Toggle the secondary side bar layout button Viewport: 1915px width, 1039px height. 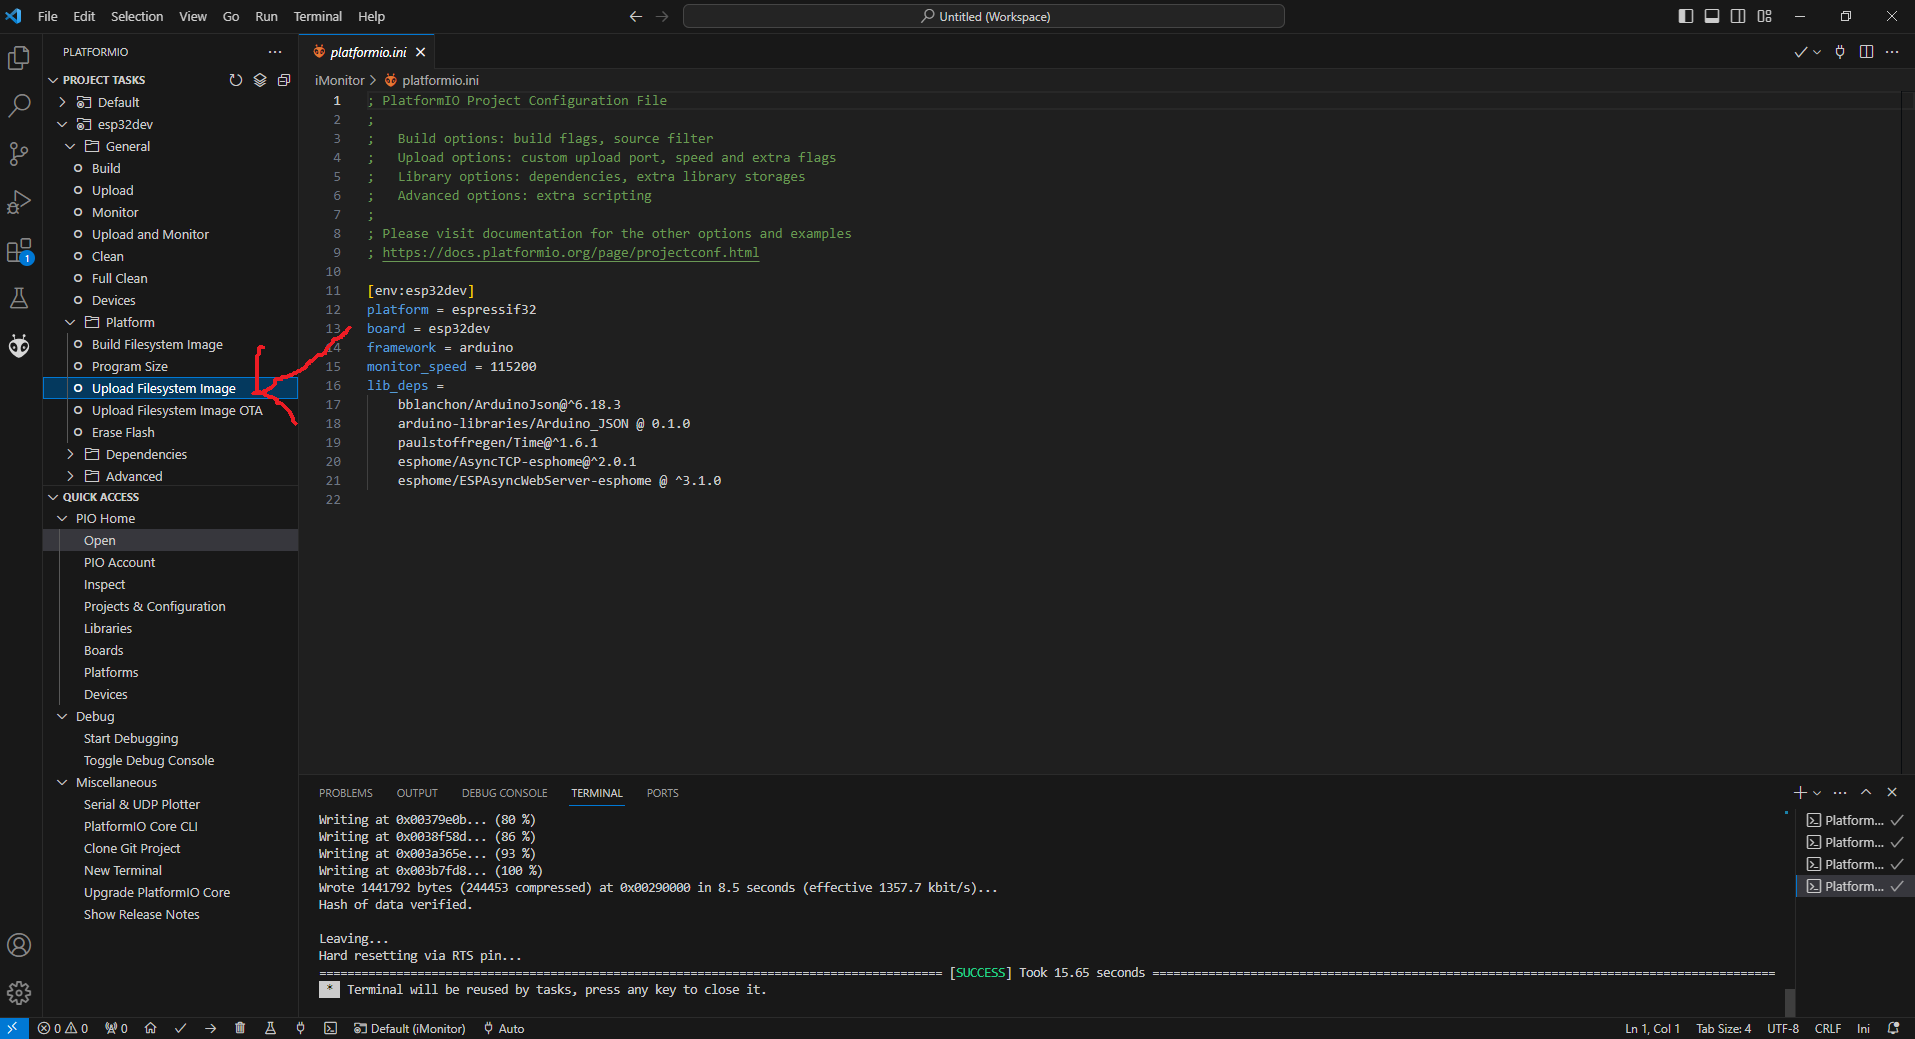[x=1738, y=16]
